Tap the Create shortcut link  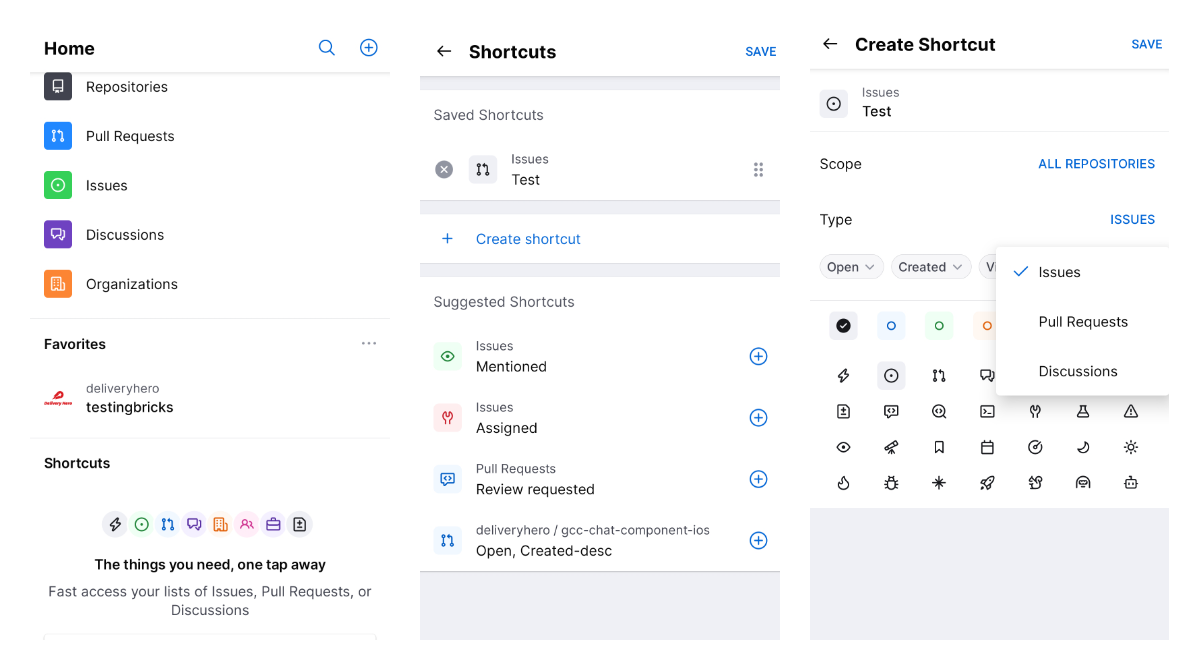point(528,239)
